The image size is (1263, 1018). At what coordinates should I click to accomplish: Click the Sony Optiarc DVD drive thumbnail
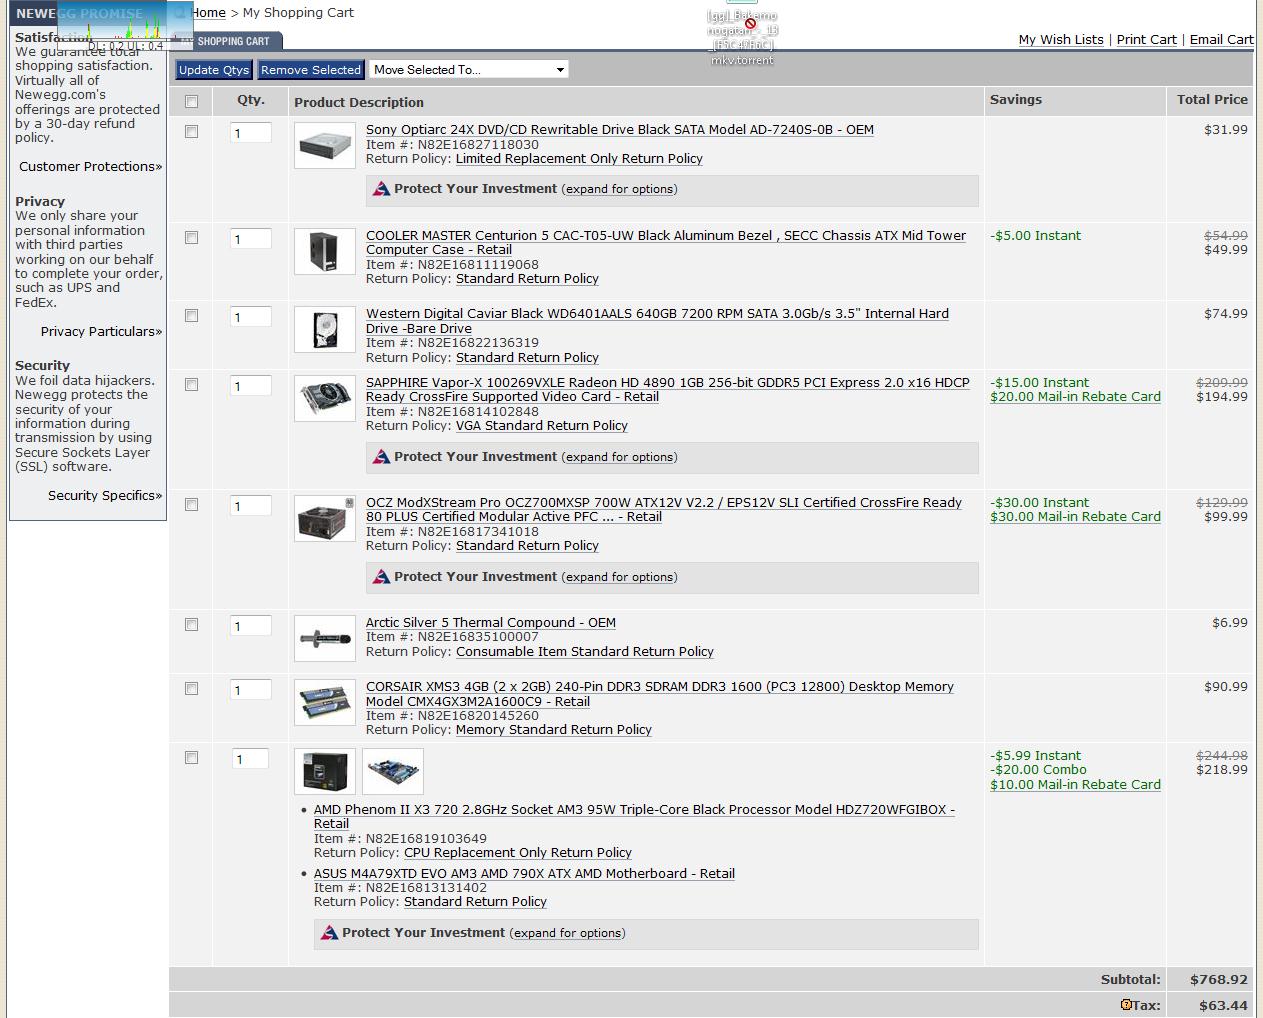(325, 145)
